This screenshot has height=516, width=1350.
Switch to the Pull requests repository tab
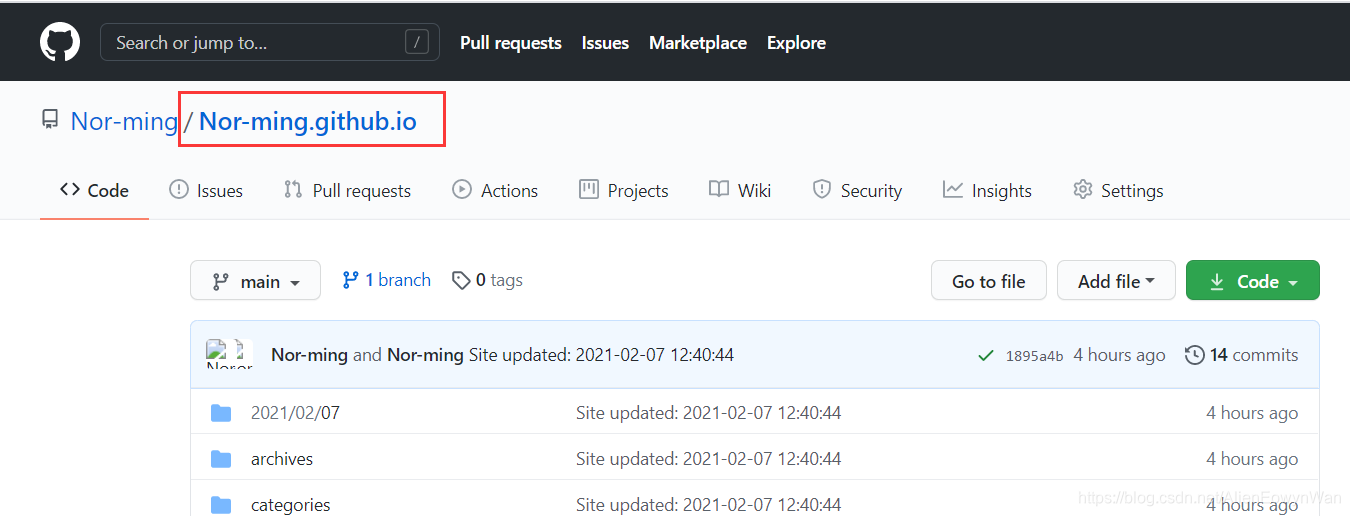[347, 190]
